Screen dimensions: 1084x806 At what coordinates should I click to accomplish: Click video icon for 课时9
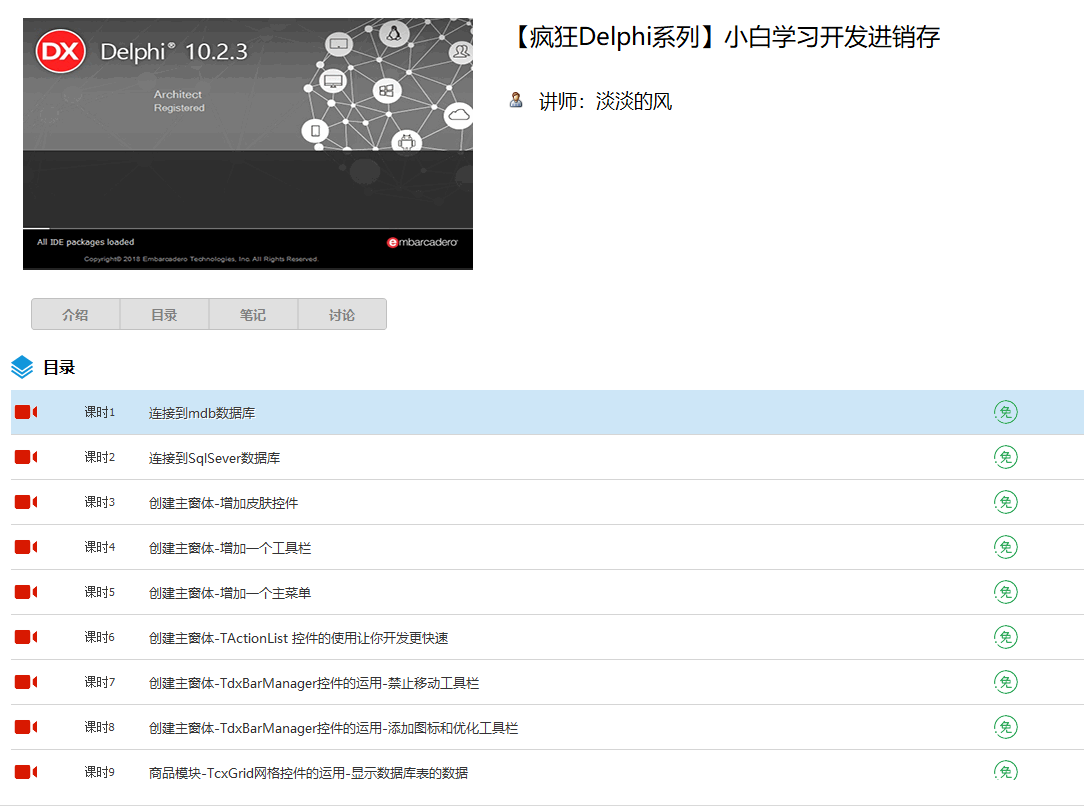pyautogui.click(x=26, y=771)
